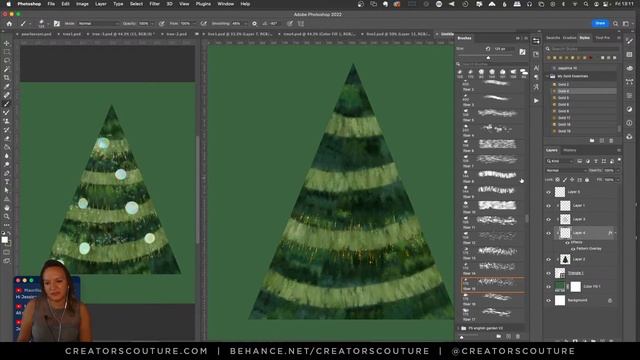Click the Share button

pyautogui.click(x=600, y=23)
